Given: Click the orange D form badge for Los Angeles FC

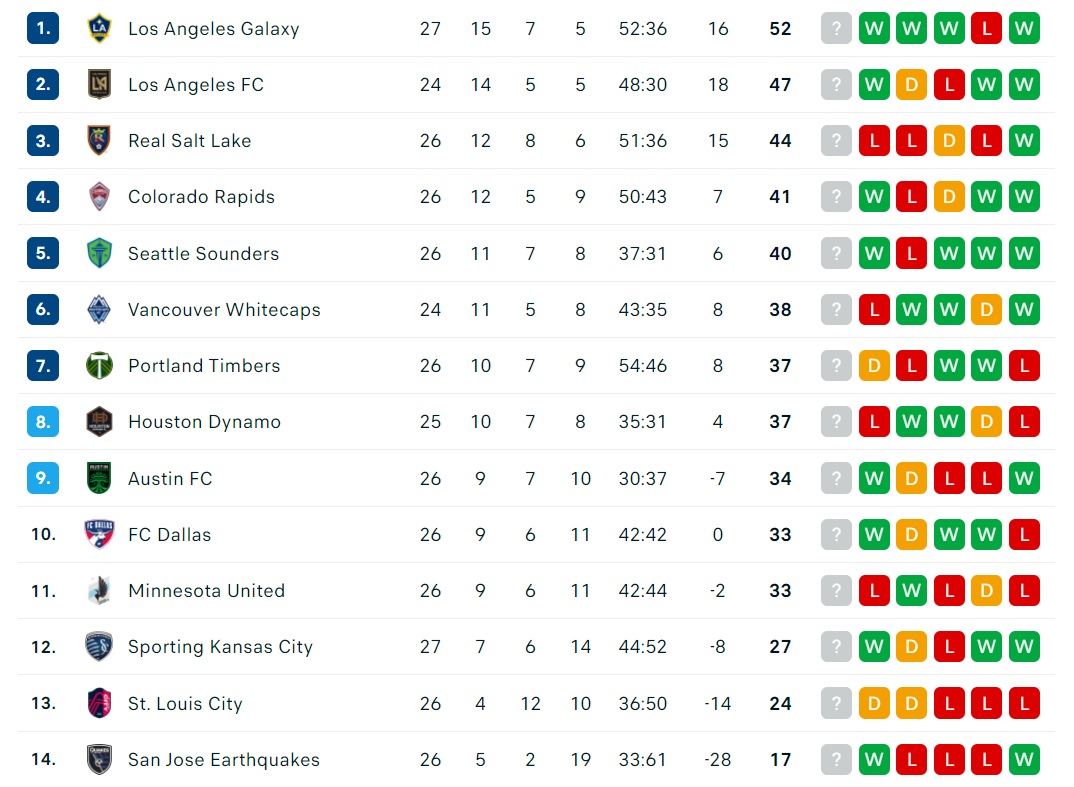Looking at the screenshot, I should coord(912,84).
